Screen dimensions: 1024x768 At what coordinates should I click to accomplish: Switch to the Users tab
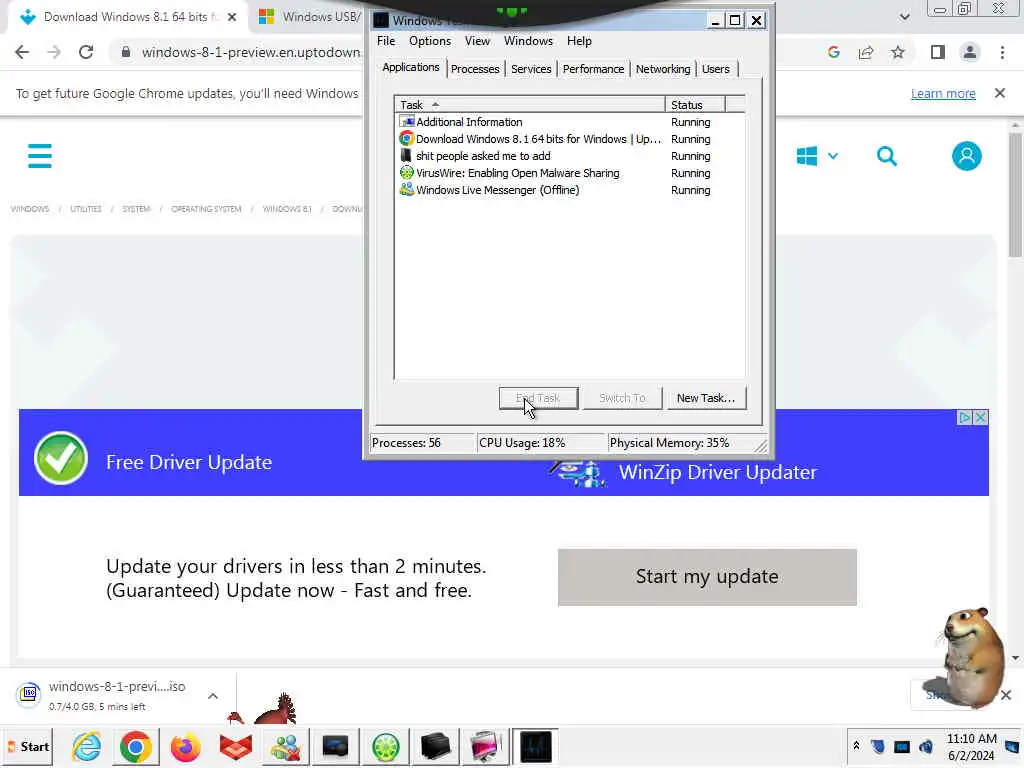(x=716, y=69)
